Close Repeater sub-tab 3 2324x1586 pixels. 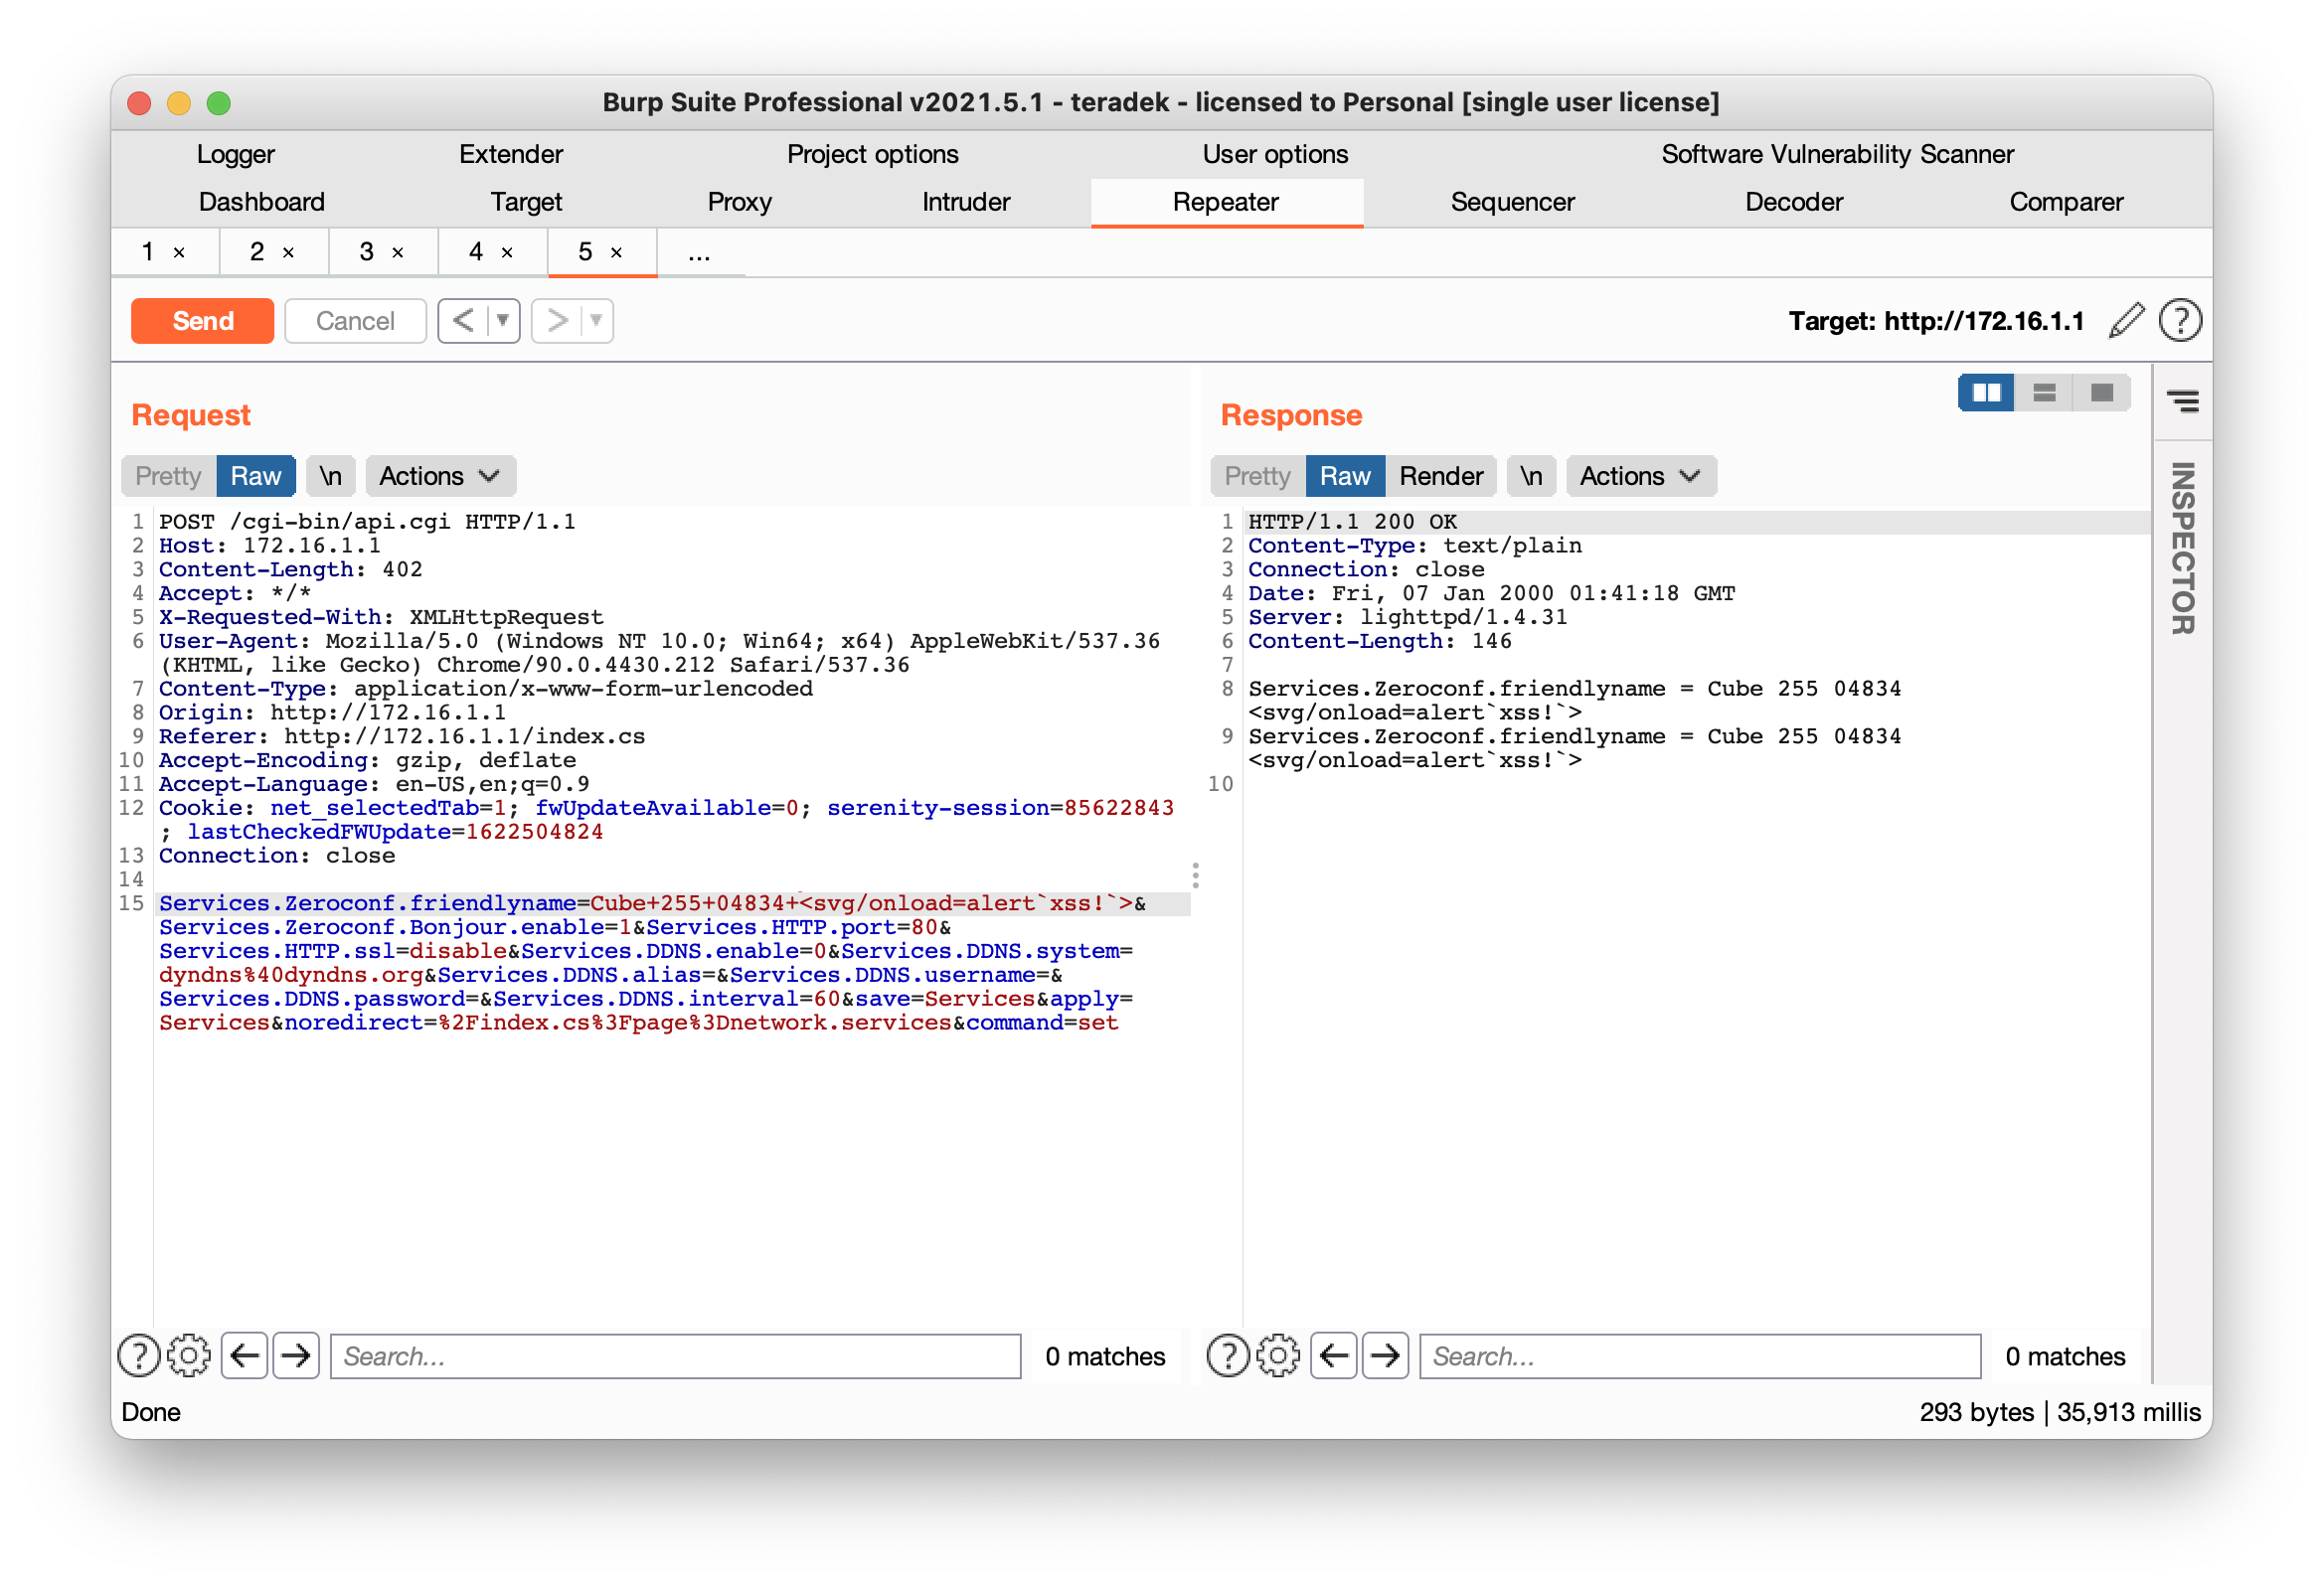398,253
